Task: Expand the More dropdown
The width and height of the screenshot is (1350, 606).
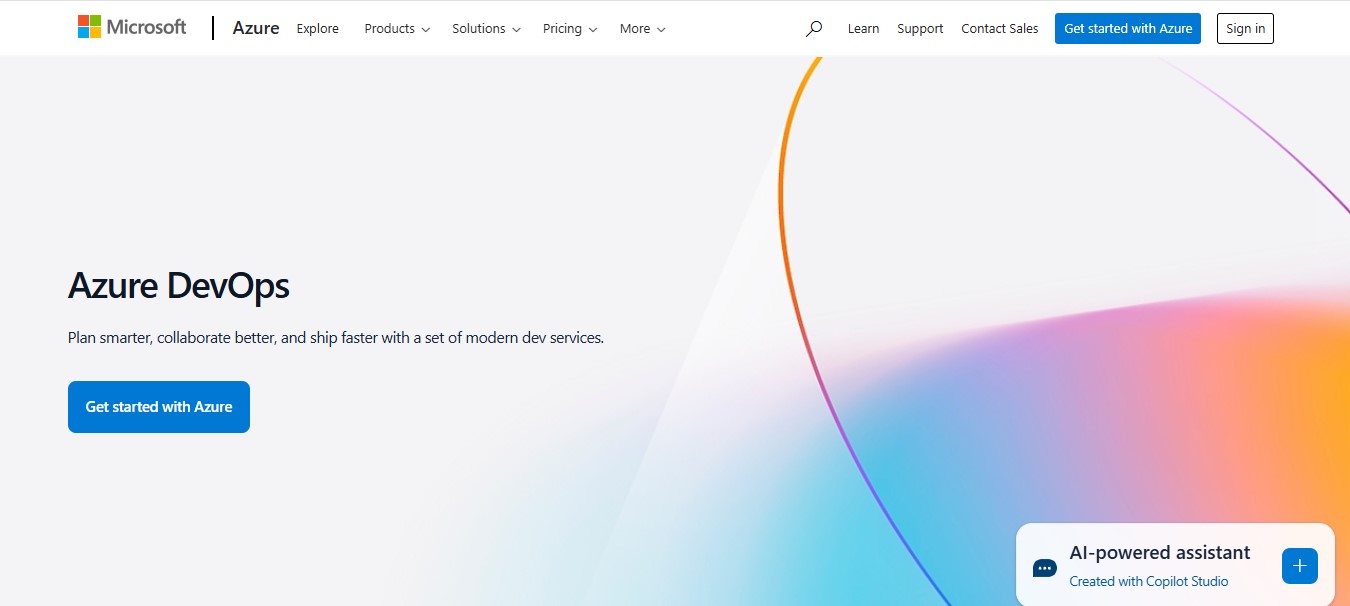Action: (641, 29)
